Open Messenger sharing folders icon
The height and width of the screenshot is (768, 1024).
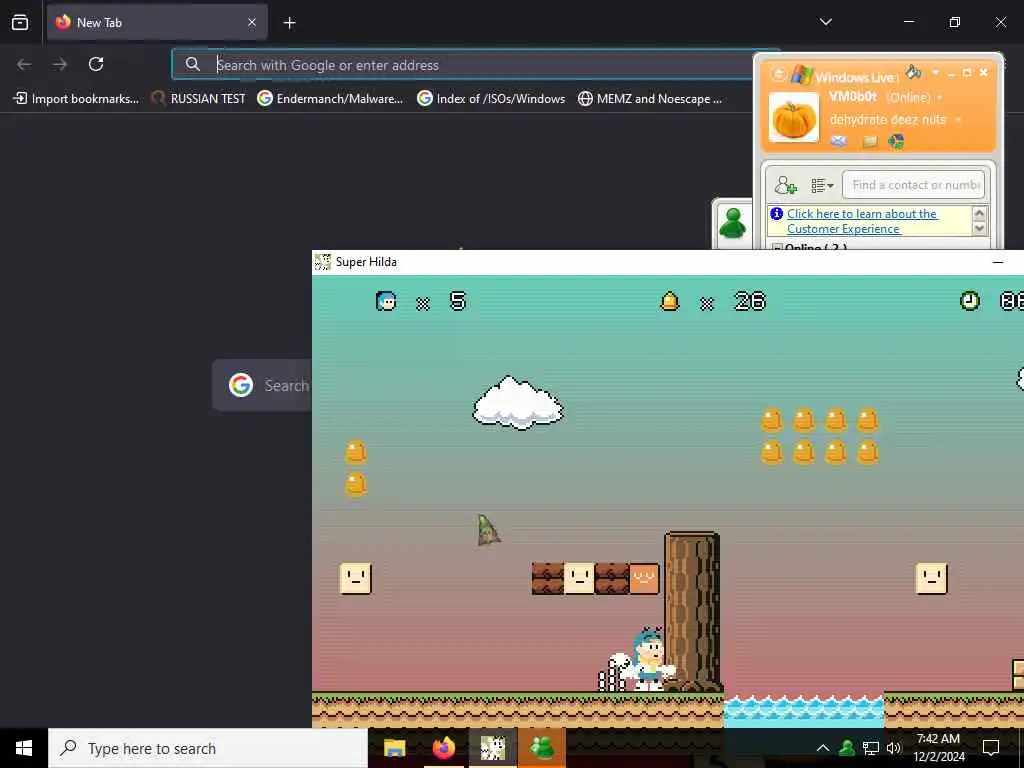(869, 141)
